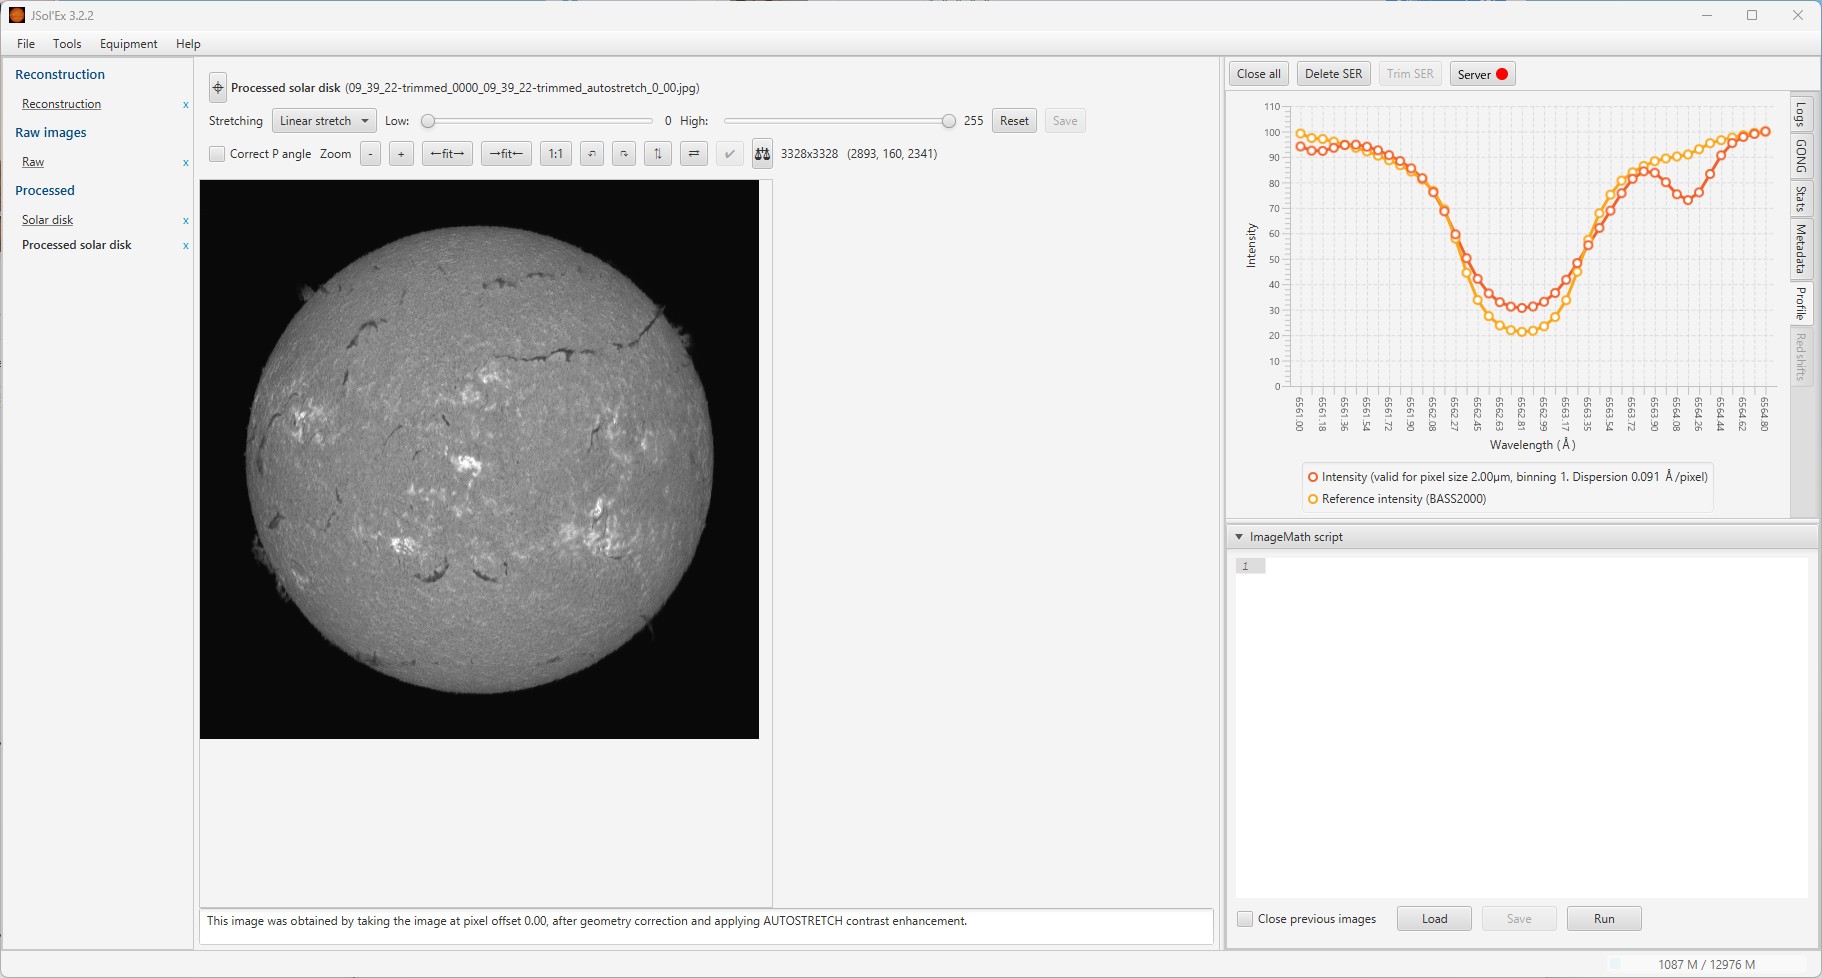Image resolution: width=1822 pixels, height=978 pixels.
Task: Tick the Close previous images checkbox
Action: point(1245,919)
